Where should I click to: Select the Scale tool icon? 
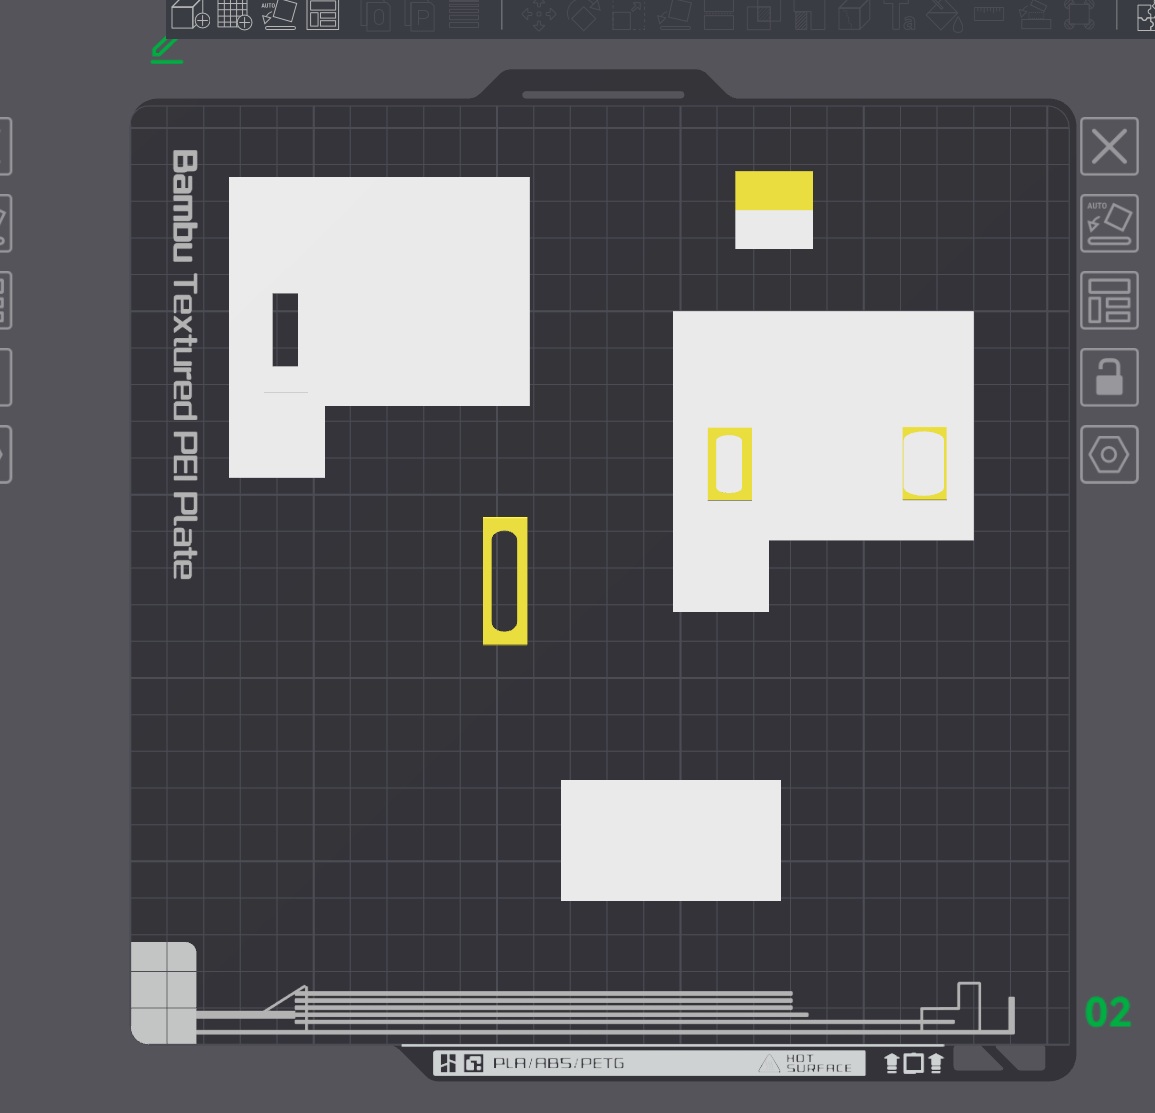pyautogui.click(x=628, y=15)
